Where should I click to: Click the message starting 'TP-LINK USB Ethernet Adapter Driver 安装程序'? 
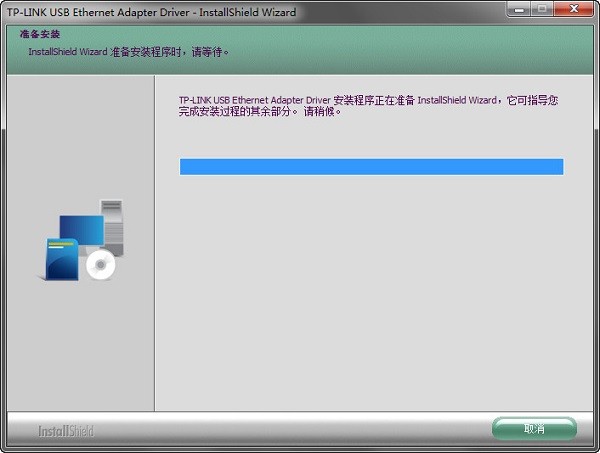[368, 106]
